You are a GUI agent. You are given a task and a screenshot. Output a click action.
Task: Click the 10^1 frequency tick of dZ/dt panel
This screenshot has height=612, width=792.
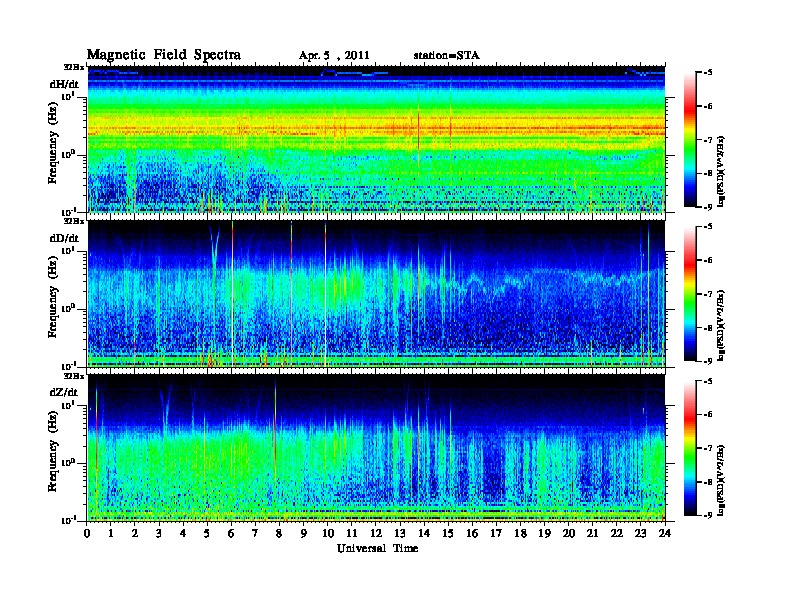coord(68,405)
